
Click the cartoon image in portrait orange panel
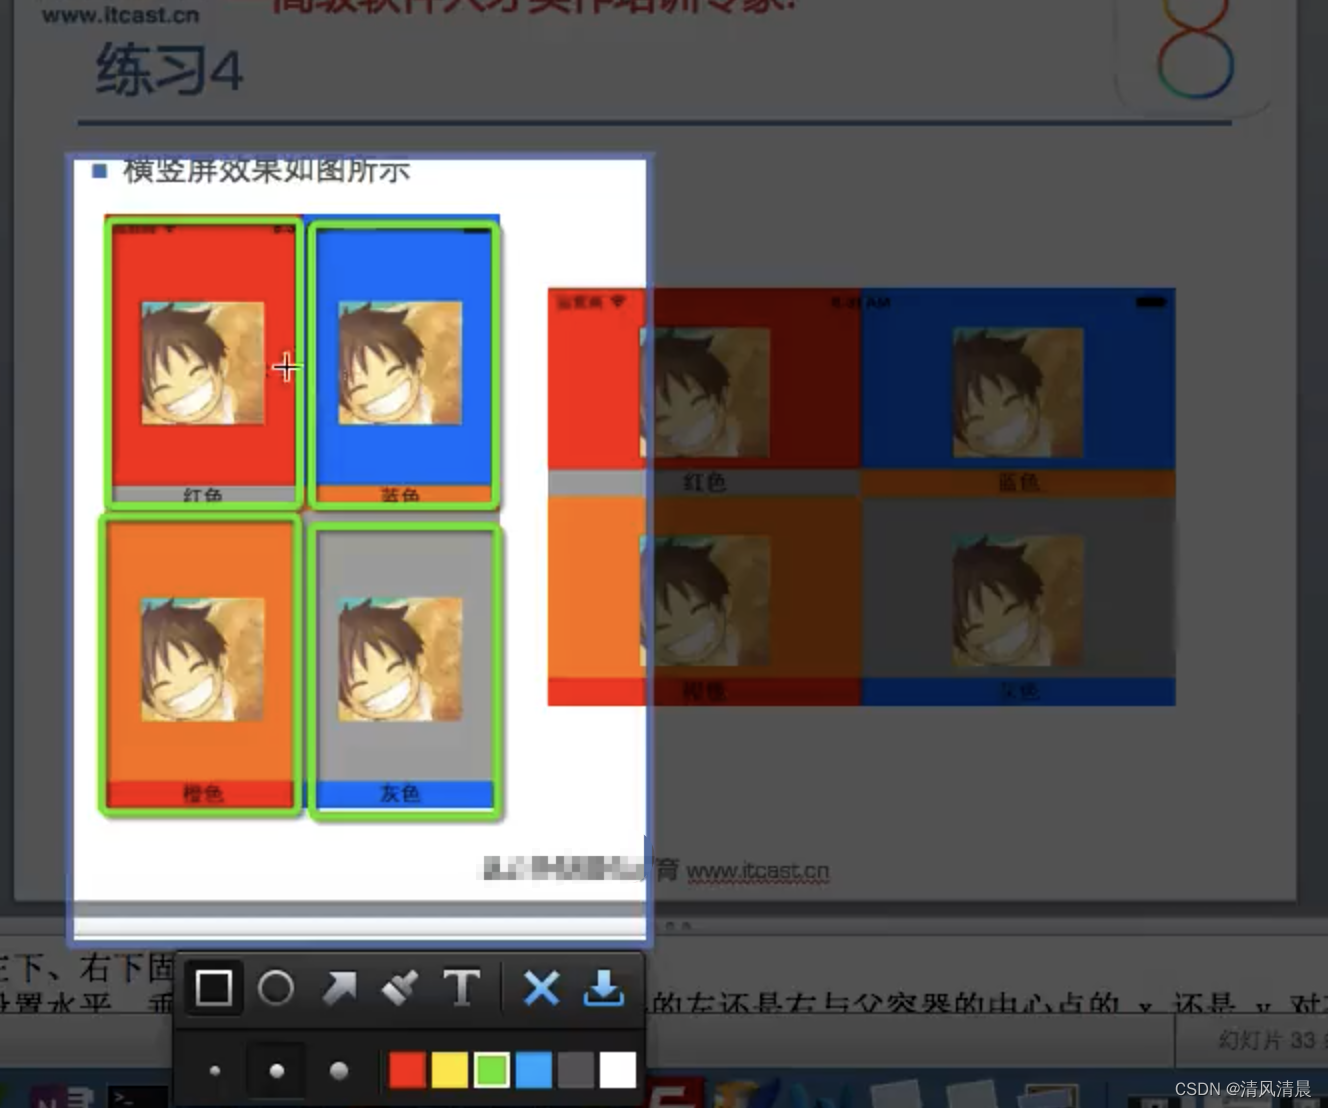pos(203,659)
